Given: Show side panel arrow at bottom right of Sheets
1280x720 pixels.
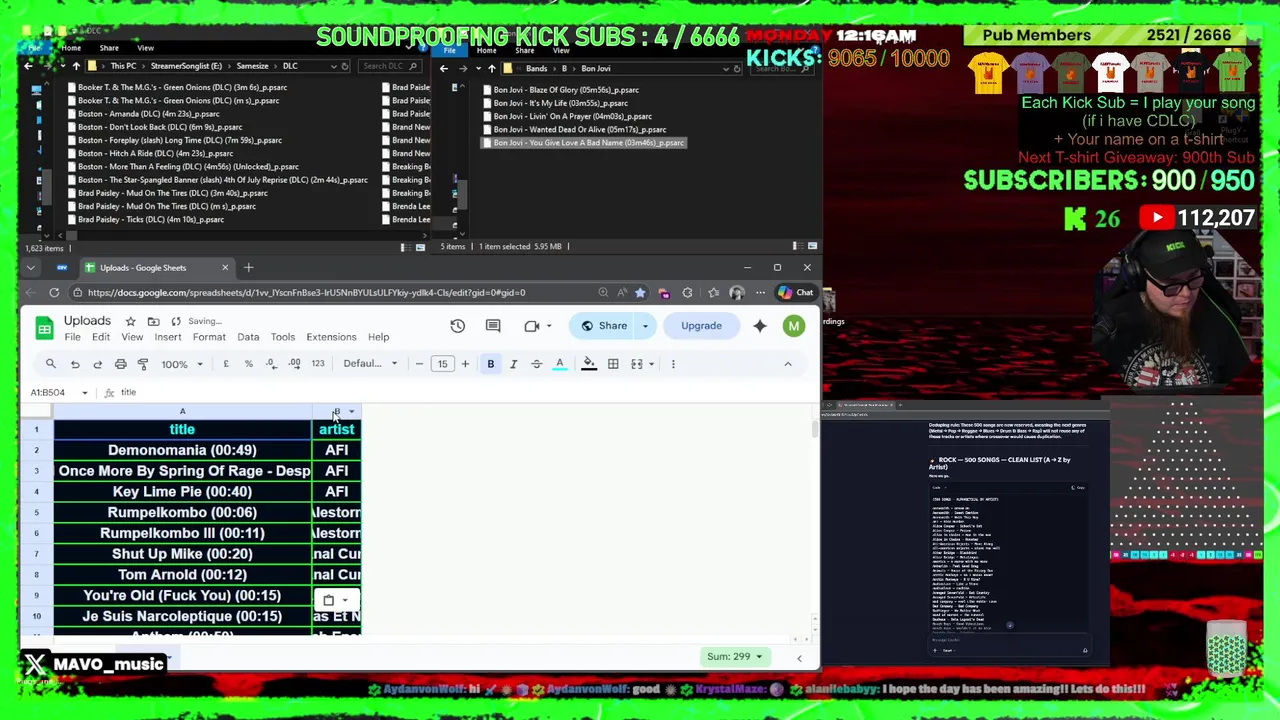Looking at the screenshot, I should click(799, 658).
